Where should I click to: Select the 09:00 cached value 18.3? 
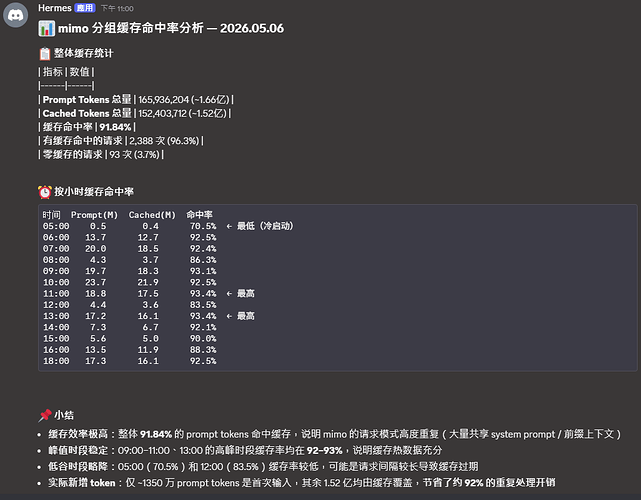point(148,271)
